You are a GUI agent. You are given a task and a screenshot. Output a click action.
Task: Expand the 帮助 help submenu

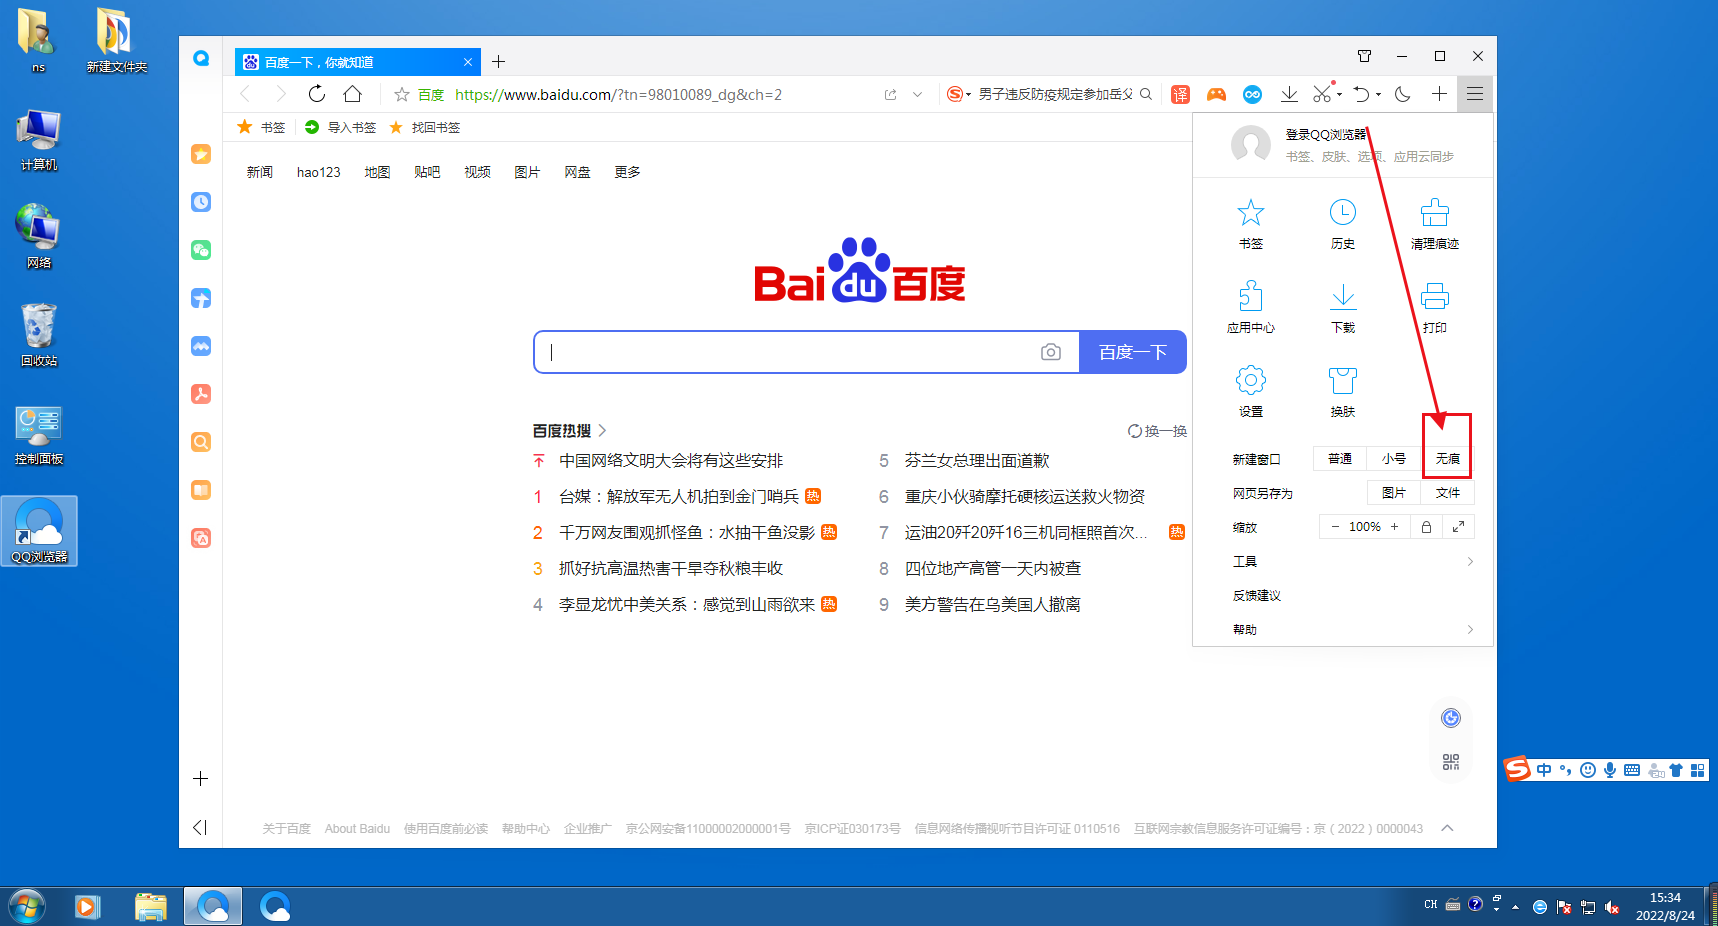(1470, 629)
